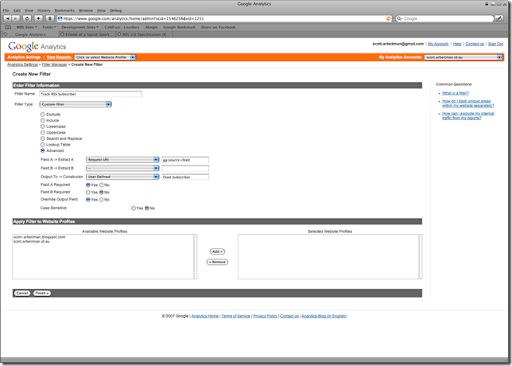Image resolution: width=512 pixels, height=366 pixels.
Task: Set Case Sensitive to Yes
Action: 133,208
